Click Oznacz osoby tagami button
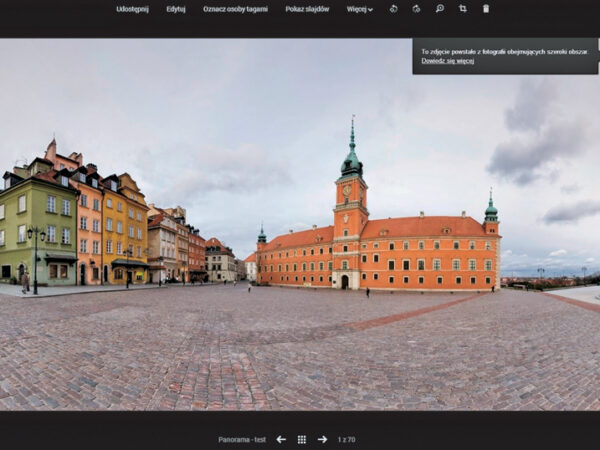 235,9
